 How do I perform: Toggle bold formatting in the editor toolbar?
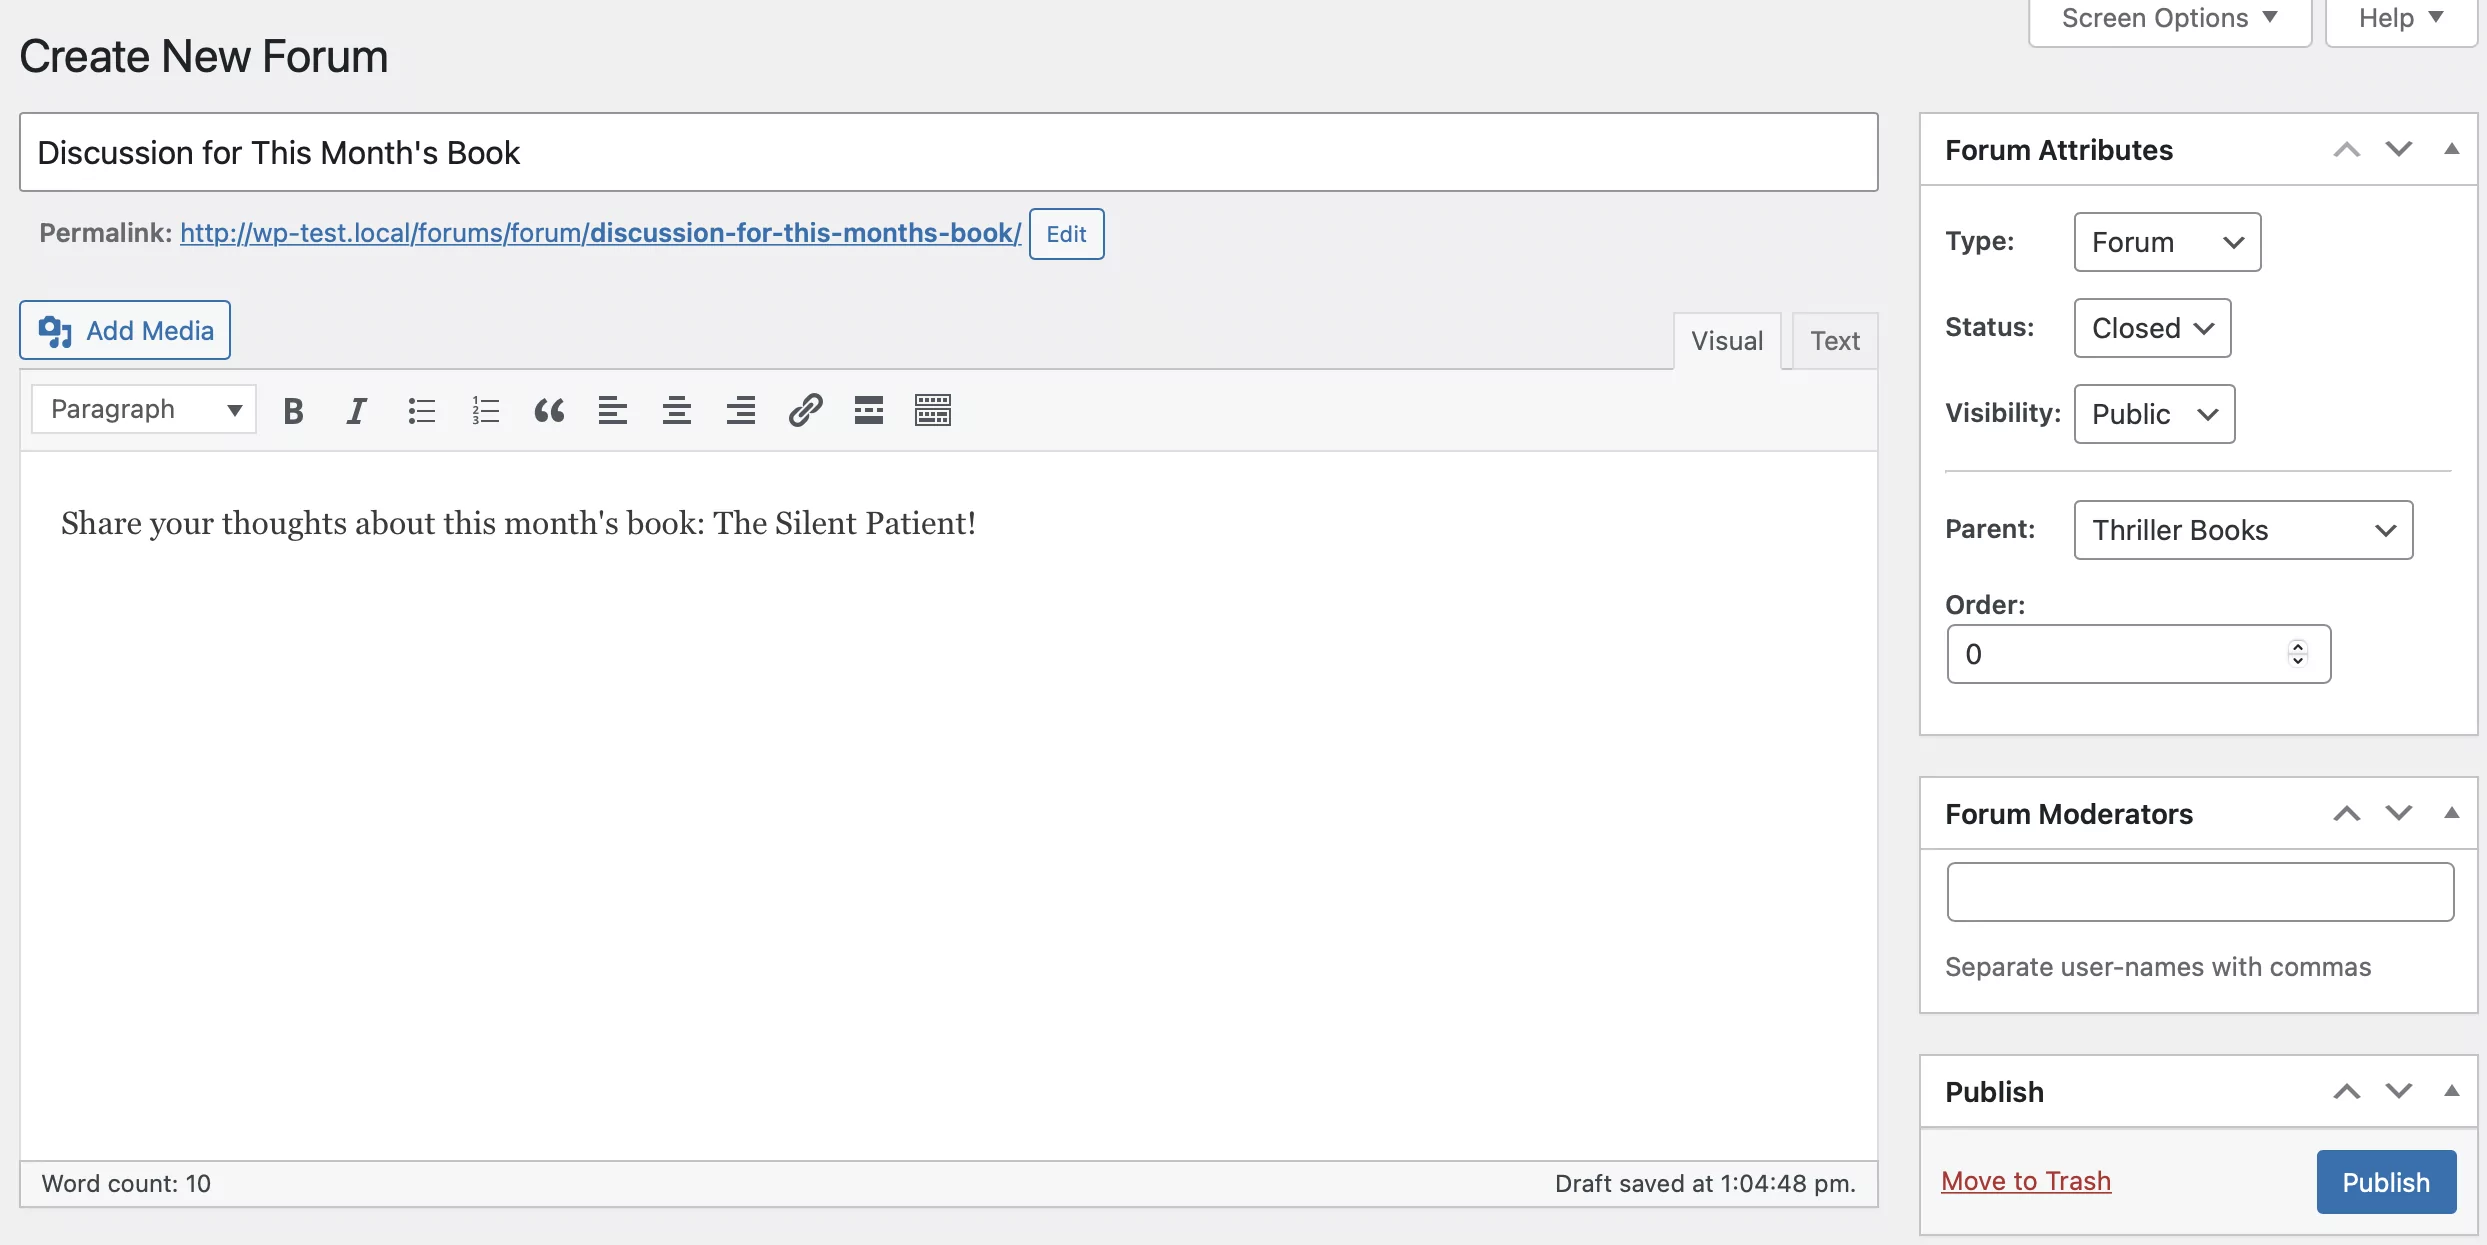[x=293, y=410]
